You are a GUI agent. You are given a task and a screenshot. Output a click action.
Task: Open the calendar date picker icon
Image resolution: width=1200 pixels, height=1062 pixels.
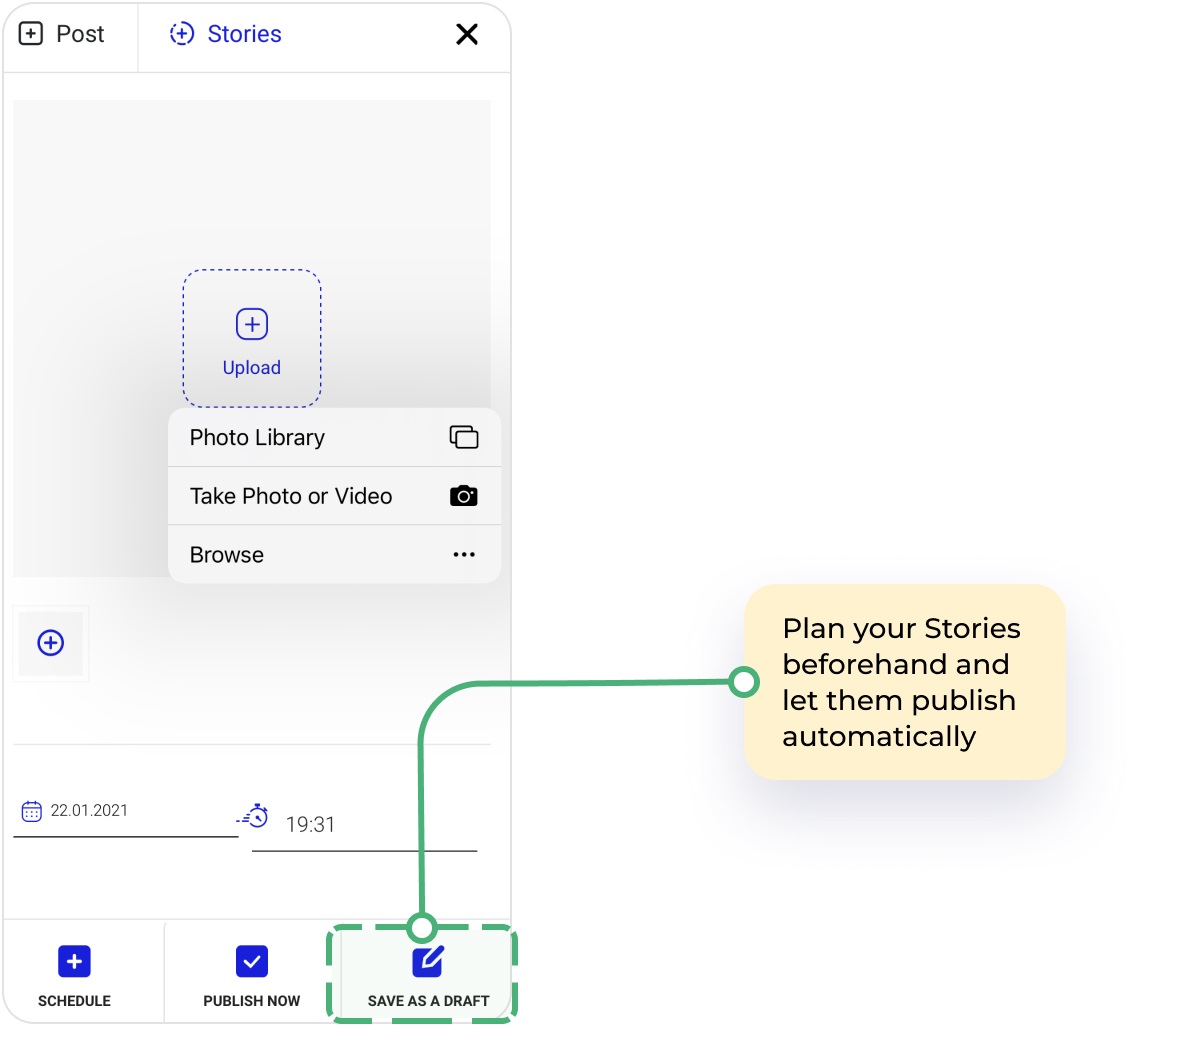point(32,811)
